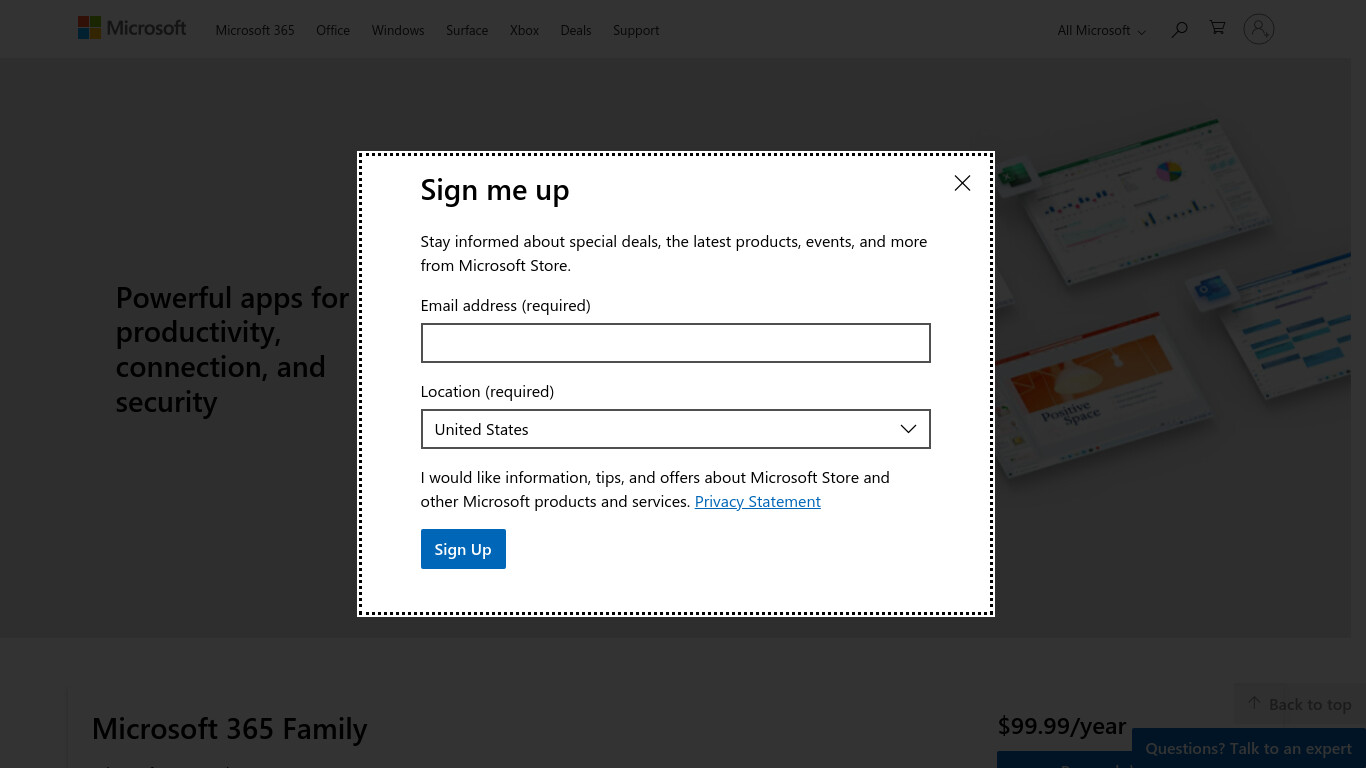
Task: Expand the All Microsoft menu
Action: 1101,31
